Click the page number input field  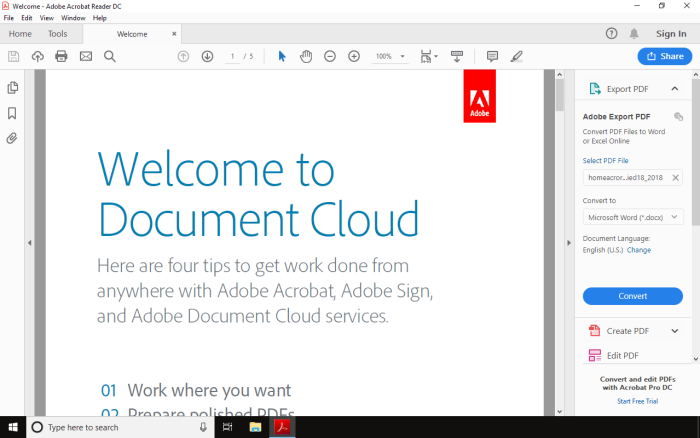[232, 56]
